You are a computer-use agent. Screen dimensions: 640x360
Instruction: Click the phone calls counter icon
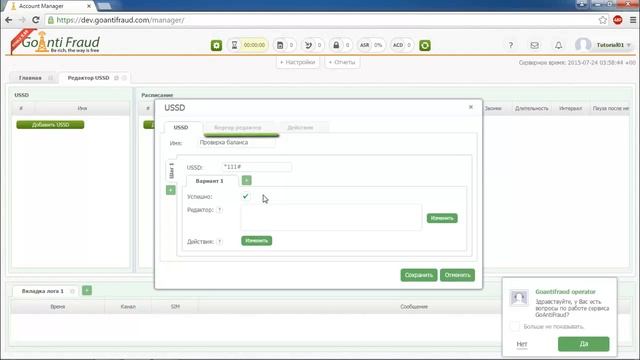pyautogui.click(x=308, y=45)
